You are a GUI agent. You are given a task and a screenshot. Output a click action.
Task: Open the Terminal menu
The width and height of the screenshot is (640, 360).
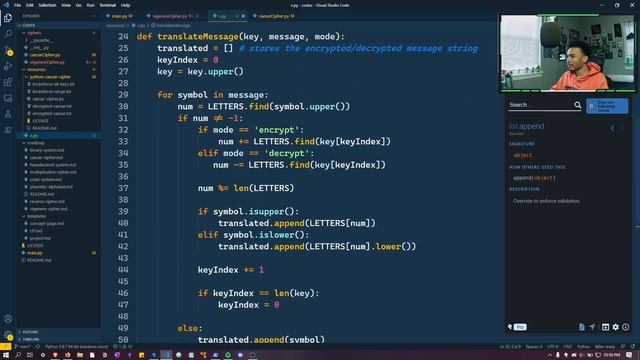(x=107, y=5)
